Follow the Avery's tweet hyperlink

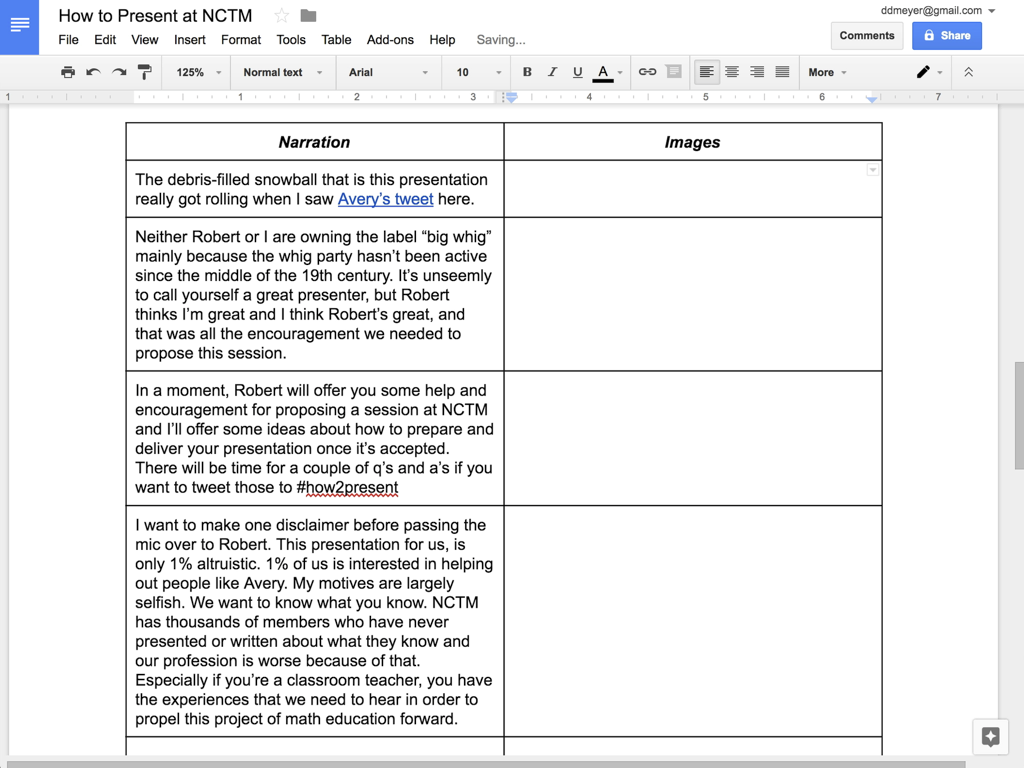click(385, 199)
